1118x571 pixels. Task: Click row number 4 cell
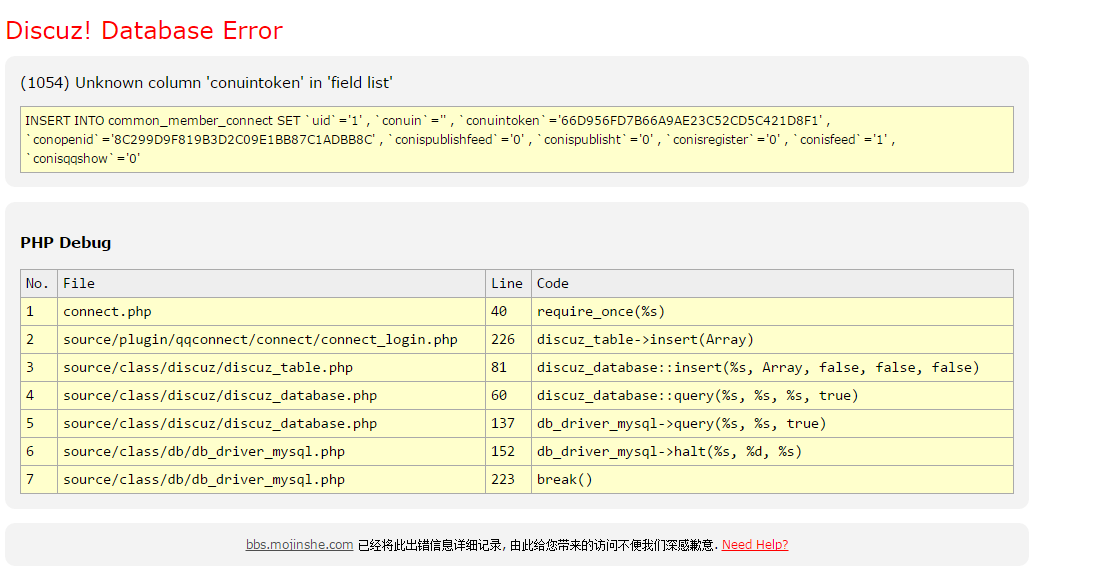pyautogui.click(x=39, y=396)
